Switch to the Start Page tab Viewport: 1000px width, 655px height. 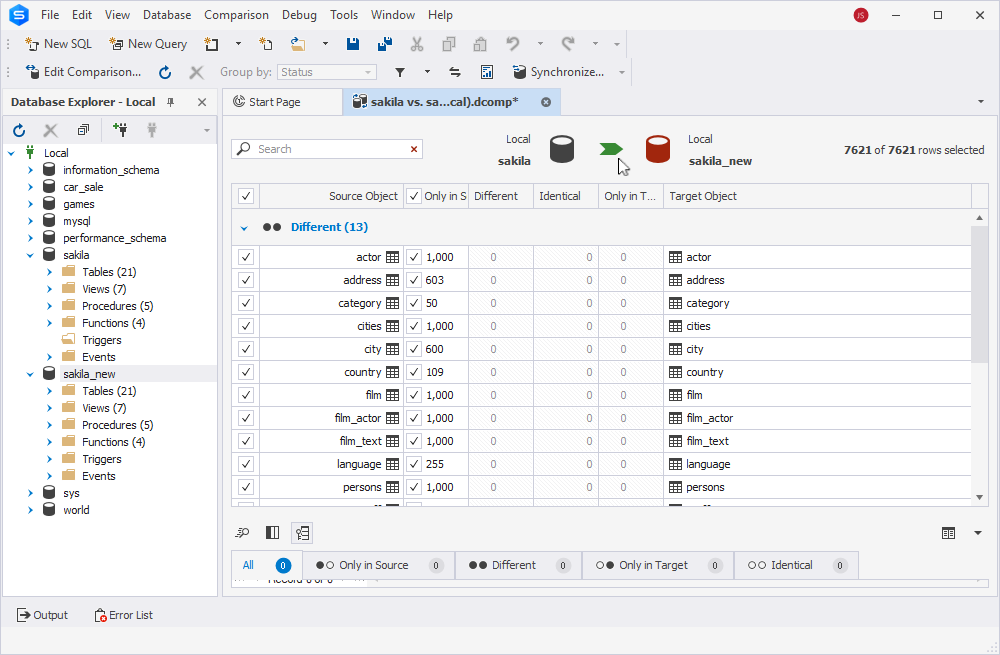point(274,102)
